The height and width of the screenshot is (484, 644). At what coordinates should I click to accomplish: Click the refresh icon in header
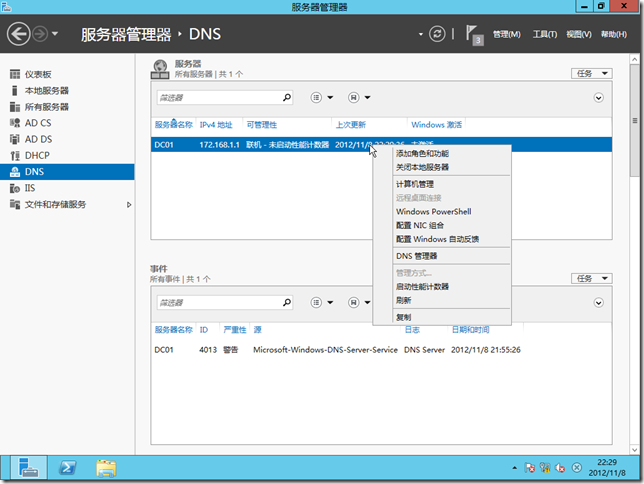437,34
